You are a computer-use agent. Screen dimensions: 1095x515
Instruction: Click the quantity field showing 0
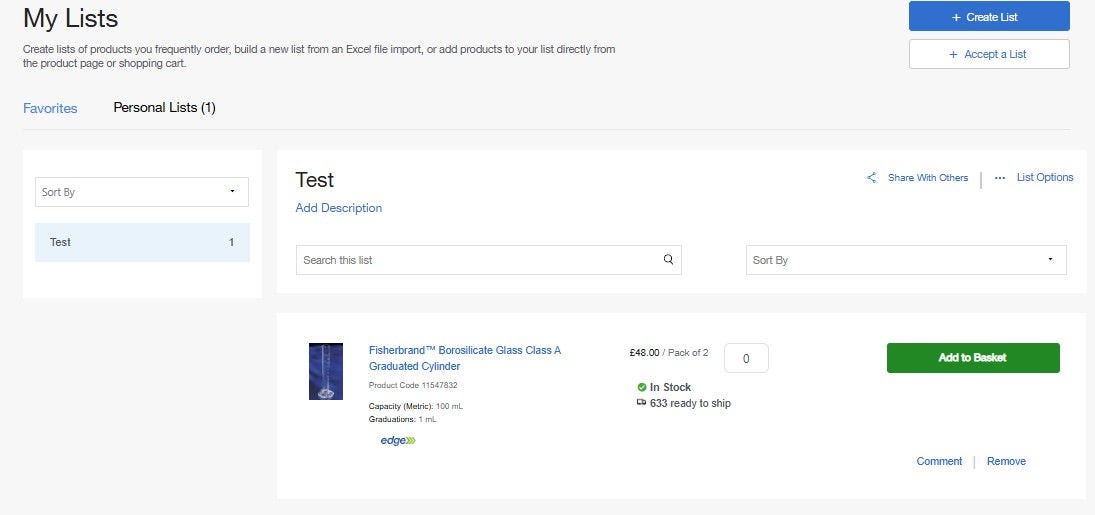point(746,358)
